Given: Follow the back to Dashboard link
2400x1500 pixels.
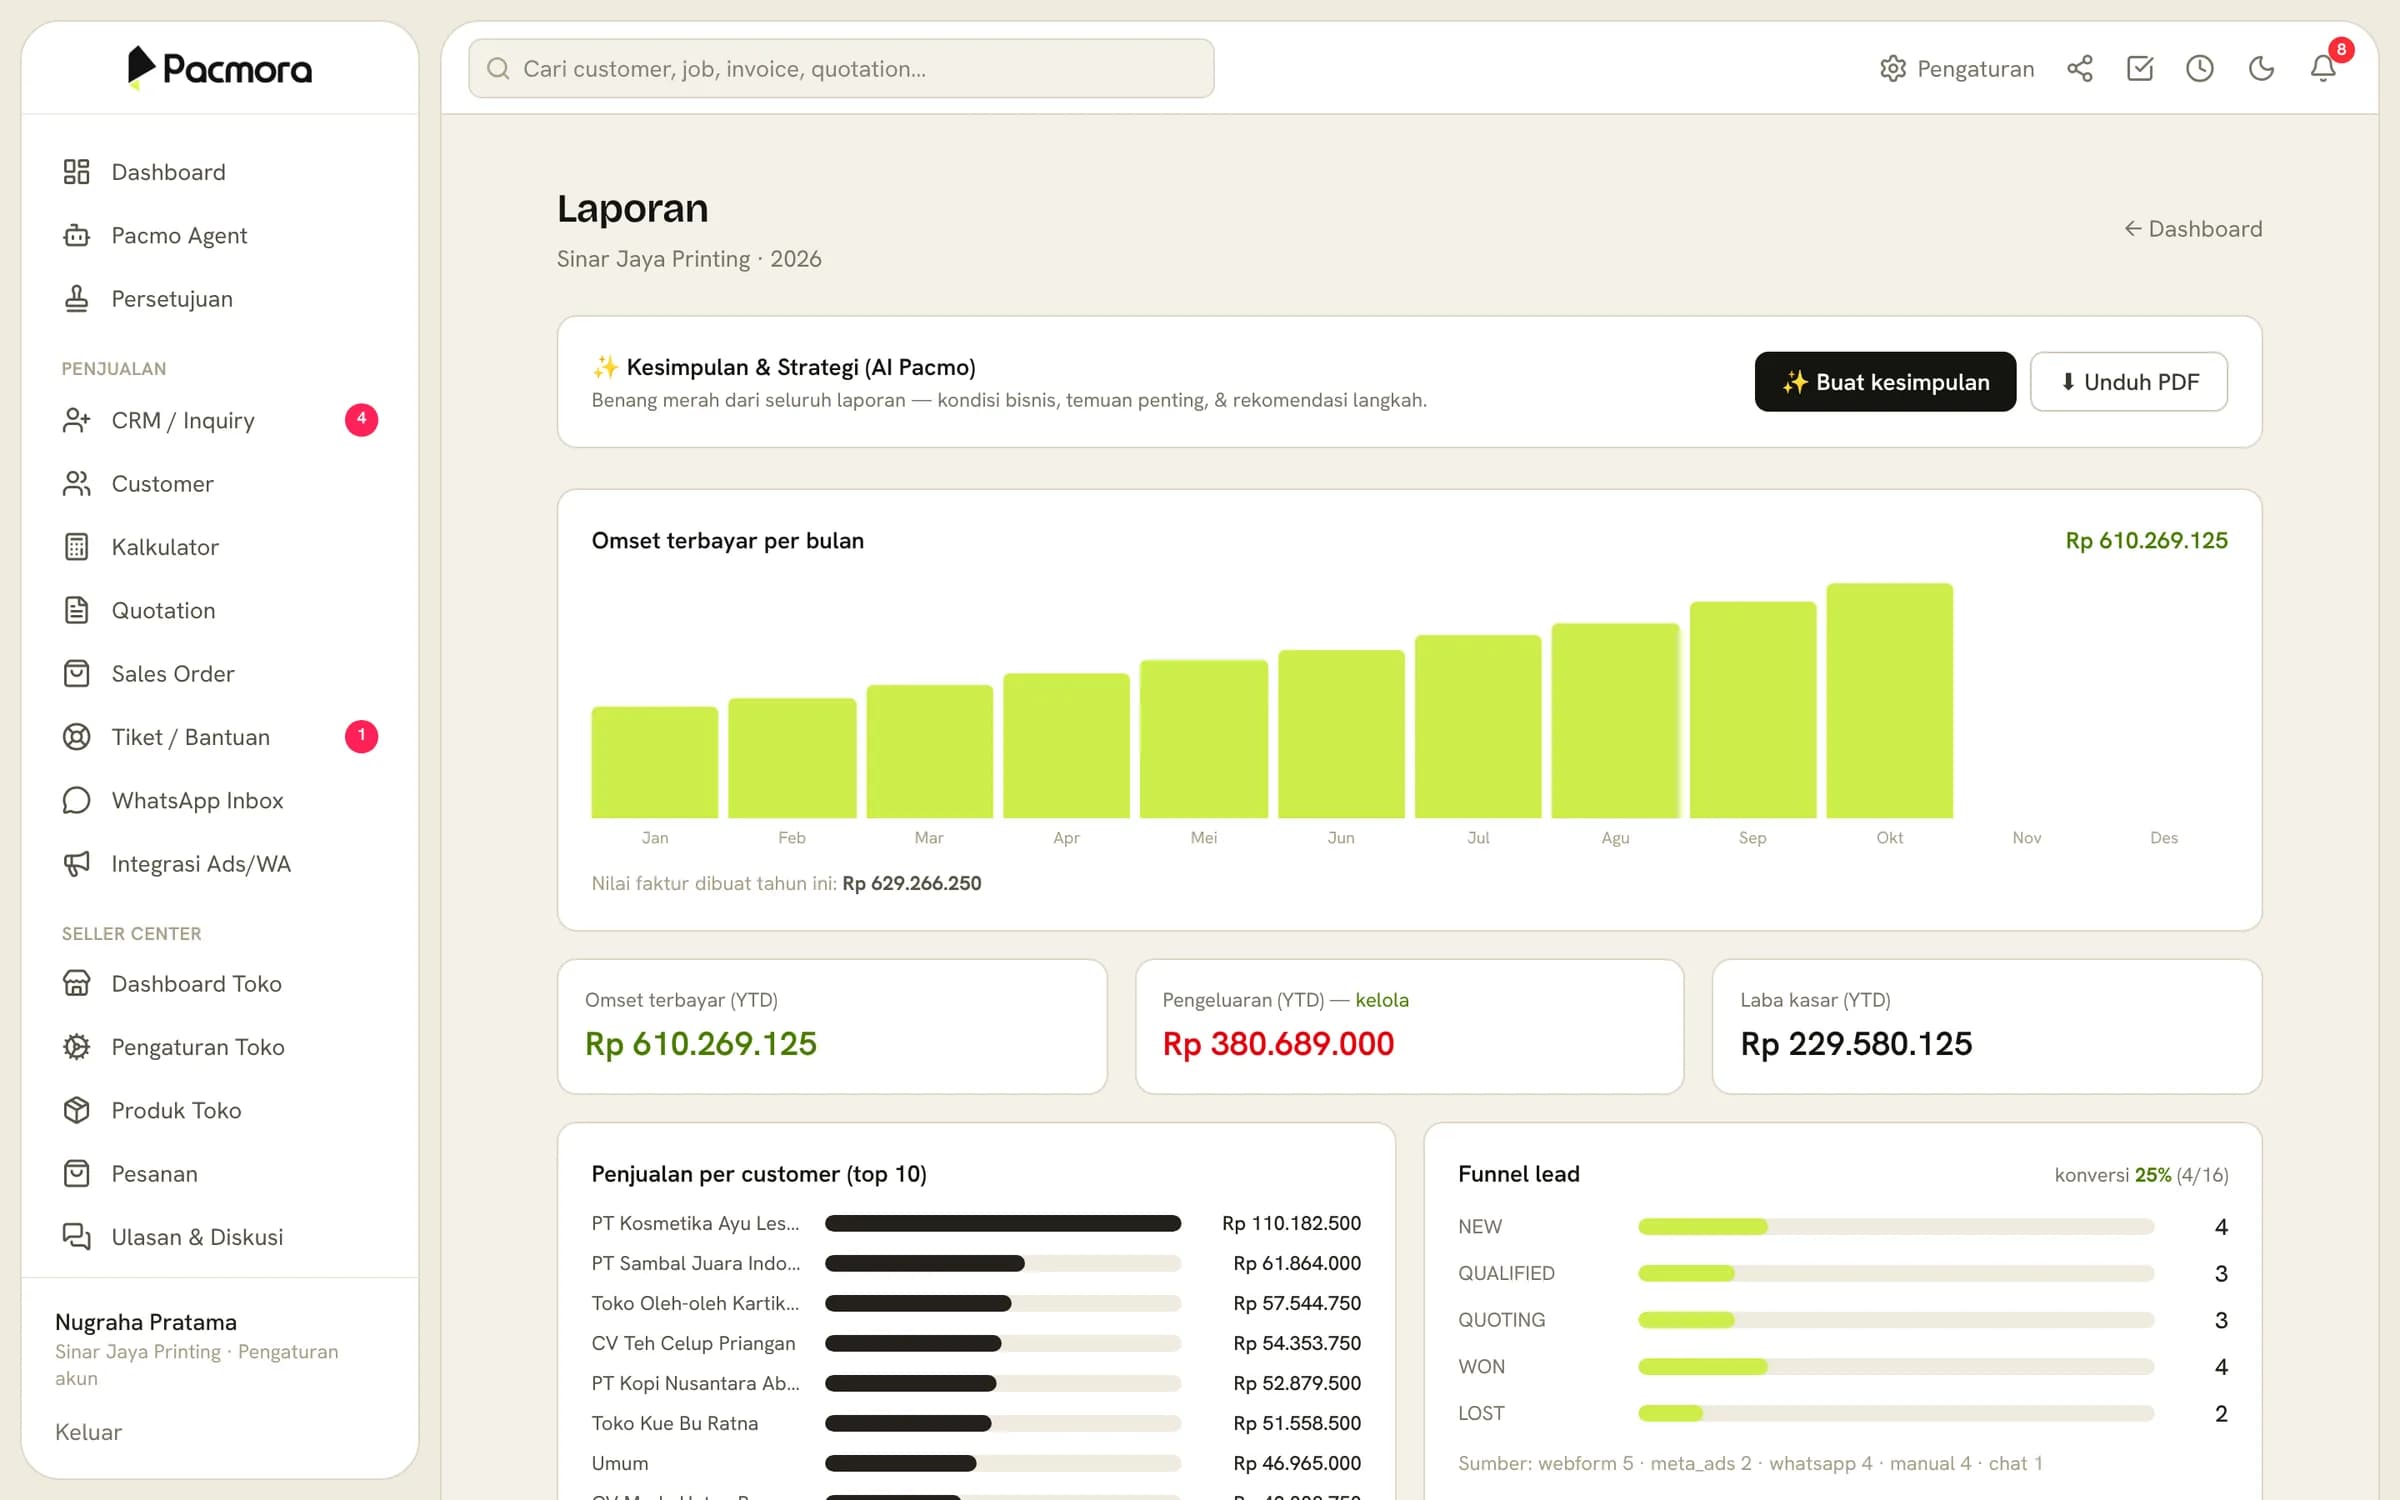Looking at the screenshot, I should pos(2193,229).
